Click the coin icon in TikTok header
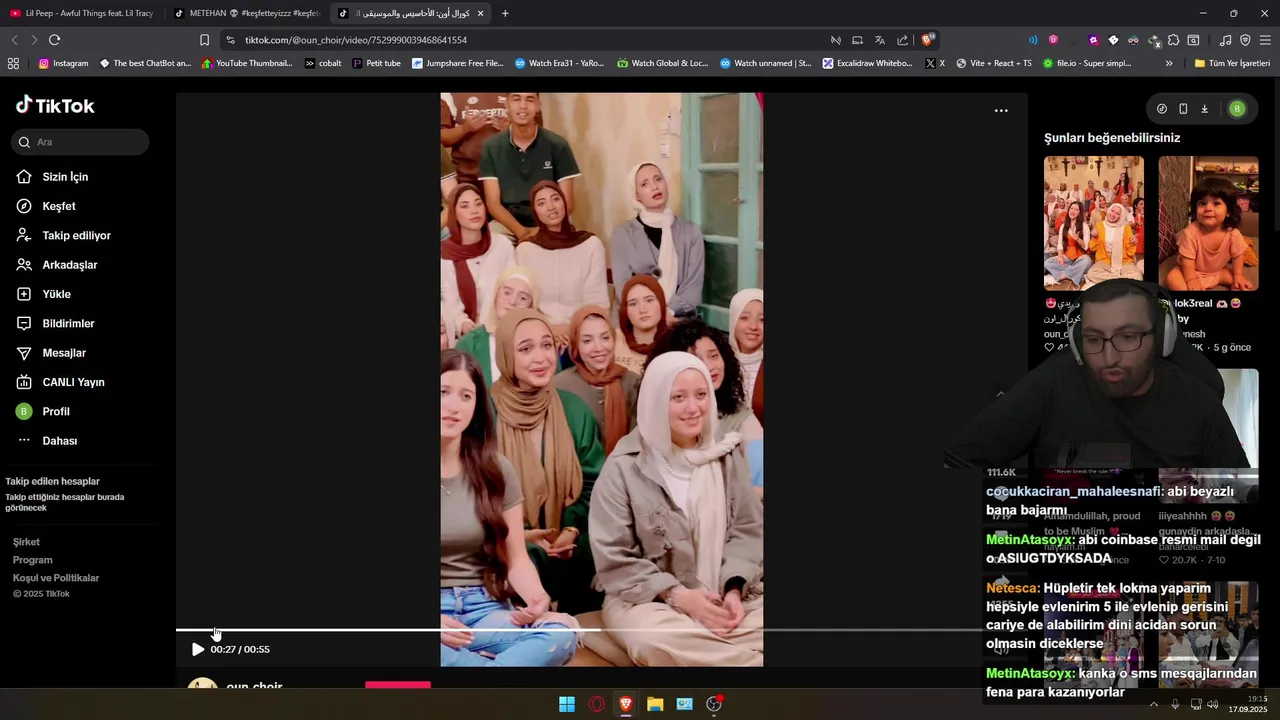 [x=1161, y=109]
